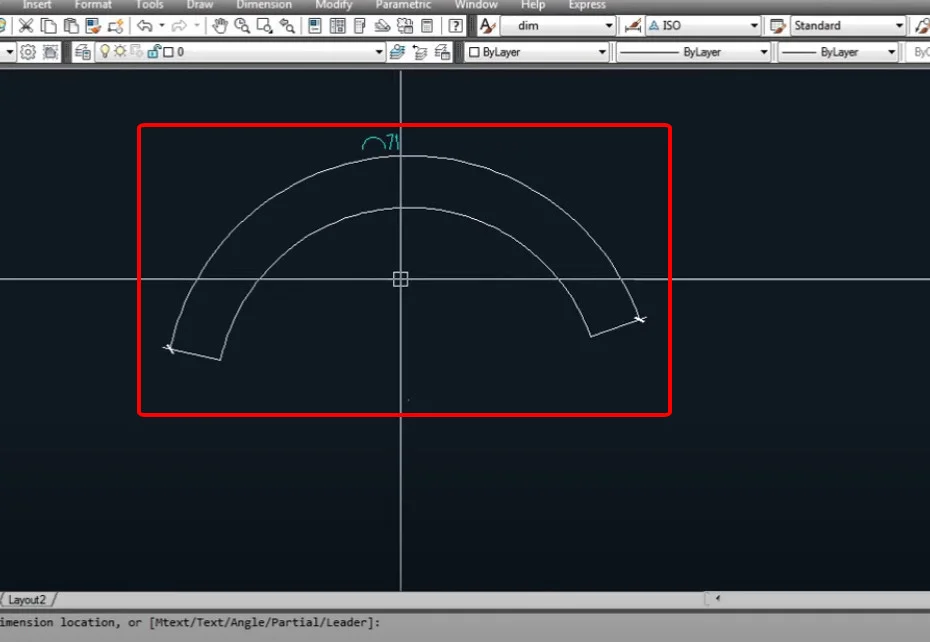The width and height of the screenshot is (930, 642).
Task: Expand the undo history arrow
Action: (161, 26)
